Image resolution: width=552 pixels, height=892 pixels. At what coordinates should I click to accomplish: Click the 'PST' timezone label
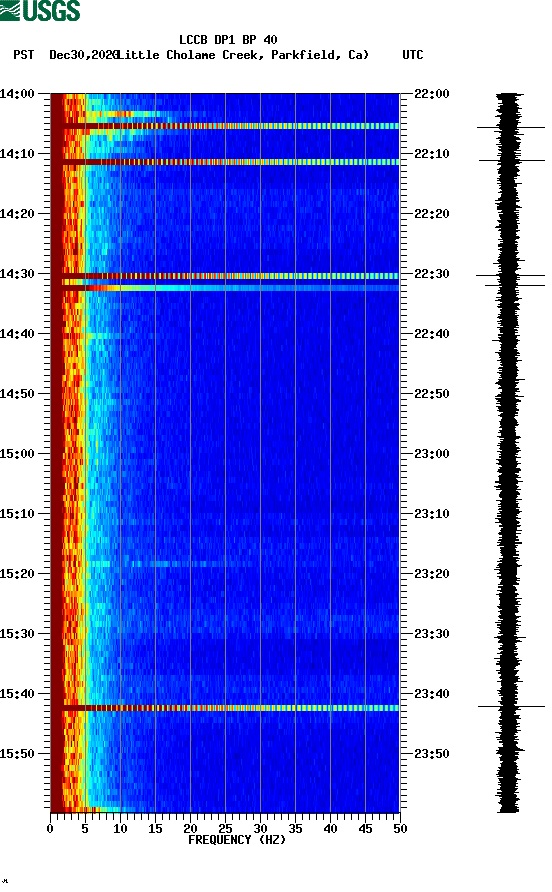(24, 55)
